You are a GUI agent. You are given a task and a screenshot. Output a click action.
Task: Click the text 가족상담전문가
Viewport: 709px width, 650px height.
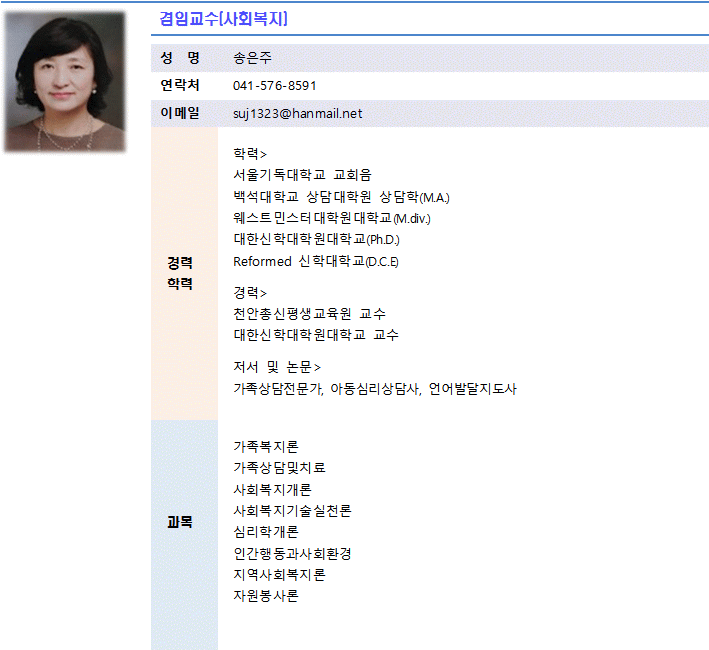[278, 389]
